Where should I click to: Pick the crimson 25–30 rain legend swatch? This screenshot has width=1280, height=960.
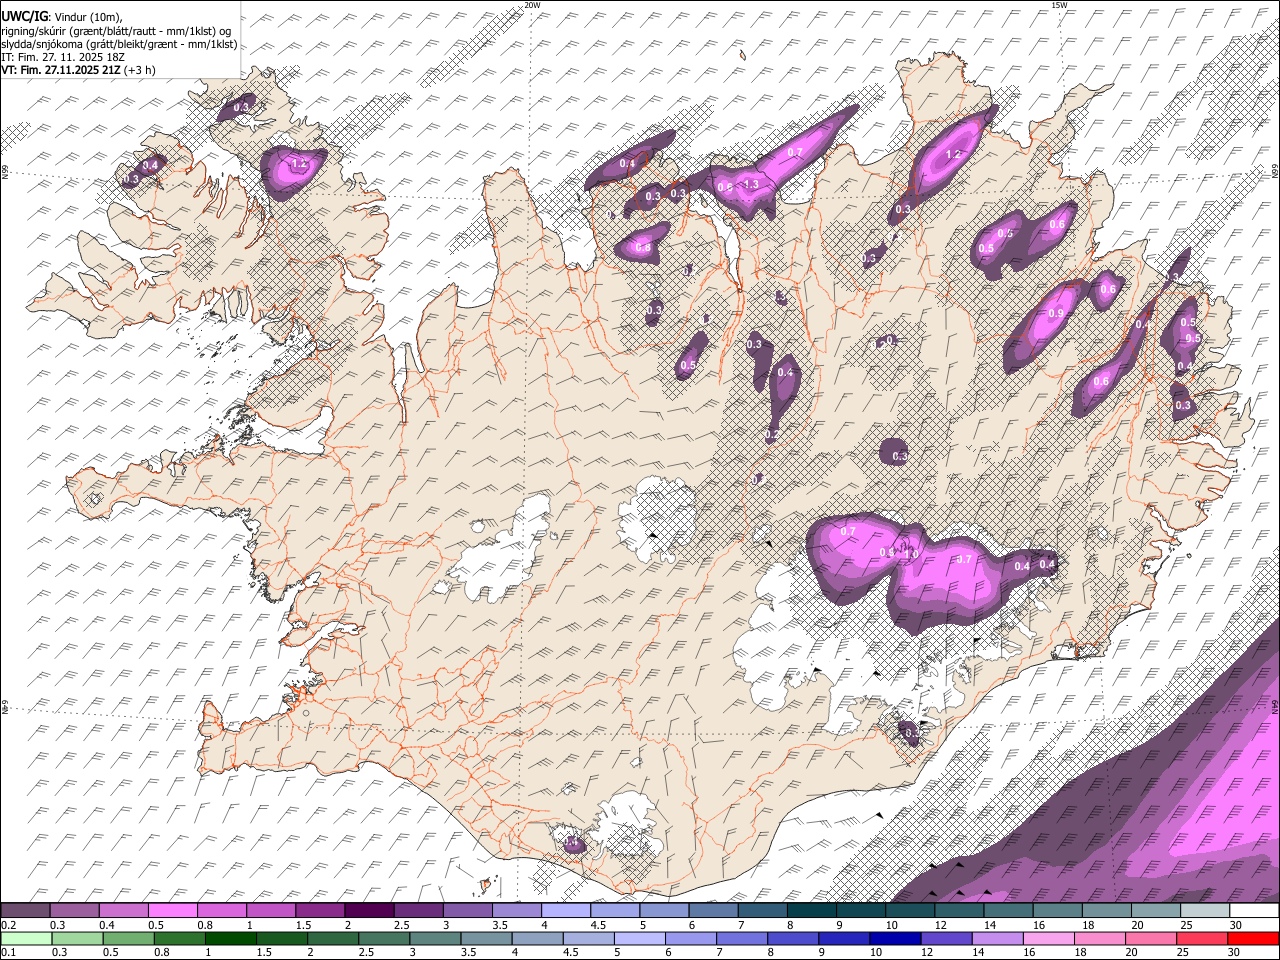click(1203, 938)
